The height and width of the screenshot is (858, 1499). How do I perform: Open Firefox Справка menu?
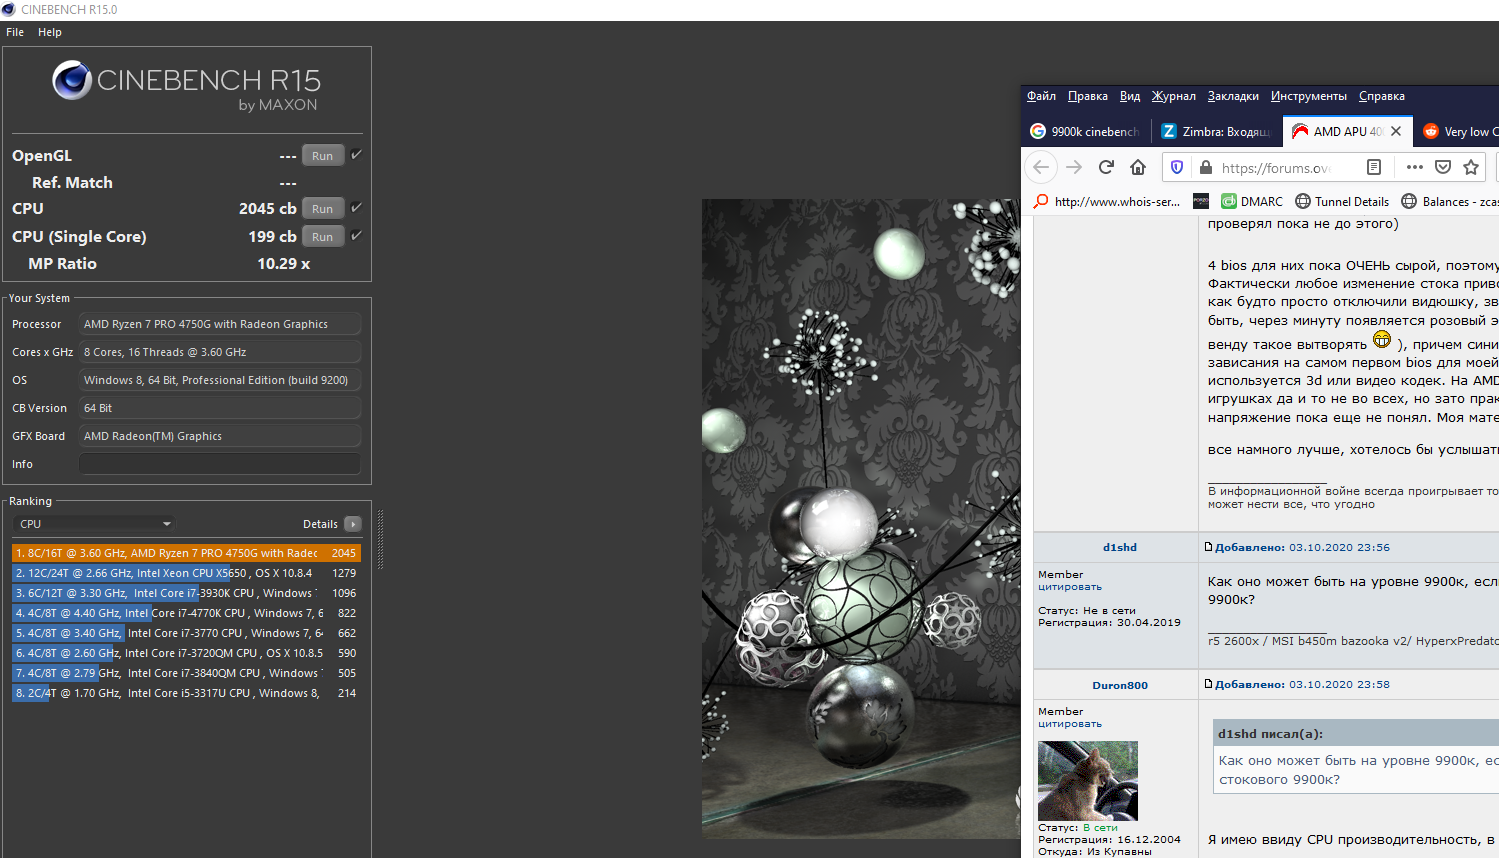[x=1382, y=96]
